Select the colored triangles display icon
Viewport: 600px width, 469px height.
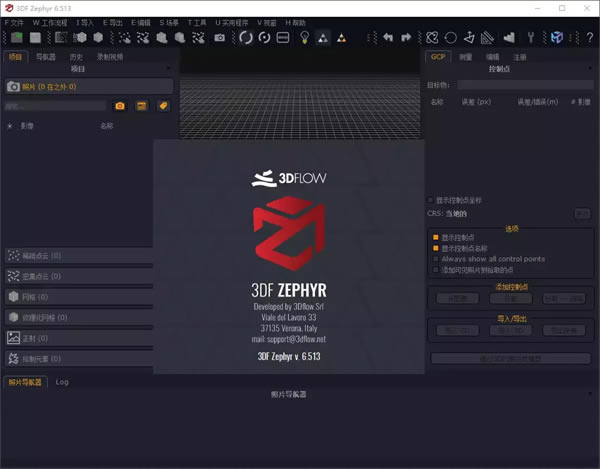[341, 37]
